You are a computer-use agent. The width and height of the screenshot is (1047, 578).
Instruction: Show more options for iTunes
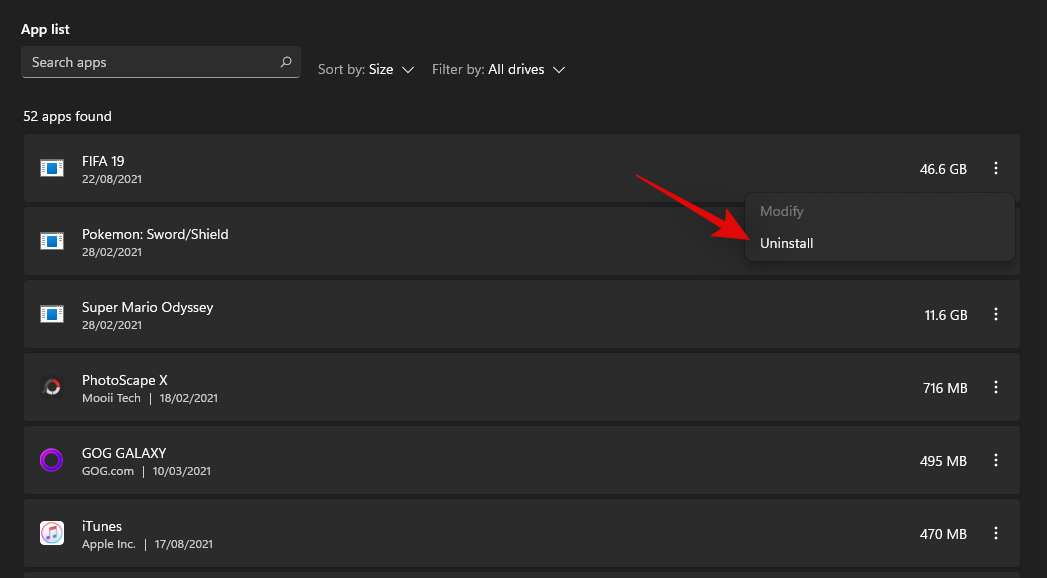[x=995, y=534]
